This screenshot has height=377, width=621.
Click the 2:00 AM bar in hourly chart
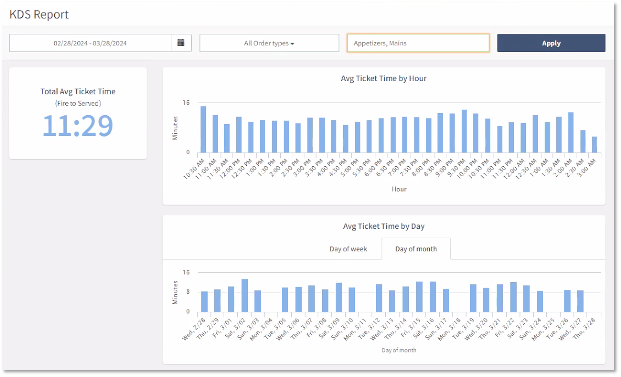(571, 132)
